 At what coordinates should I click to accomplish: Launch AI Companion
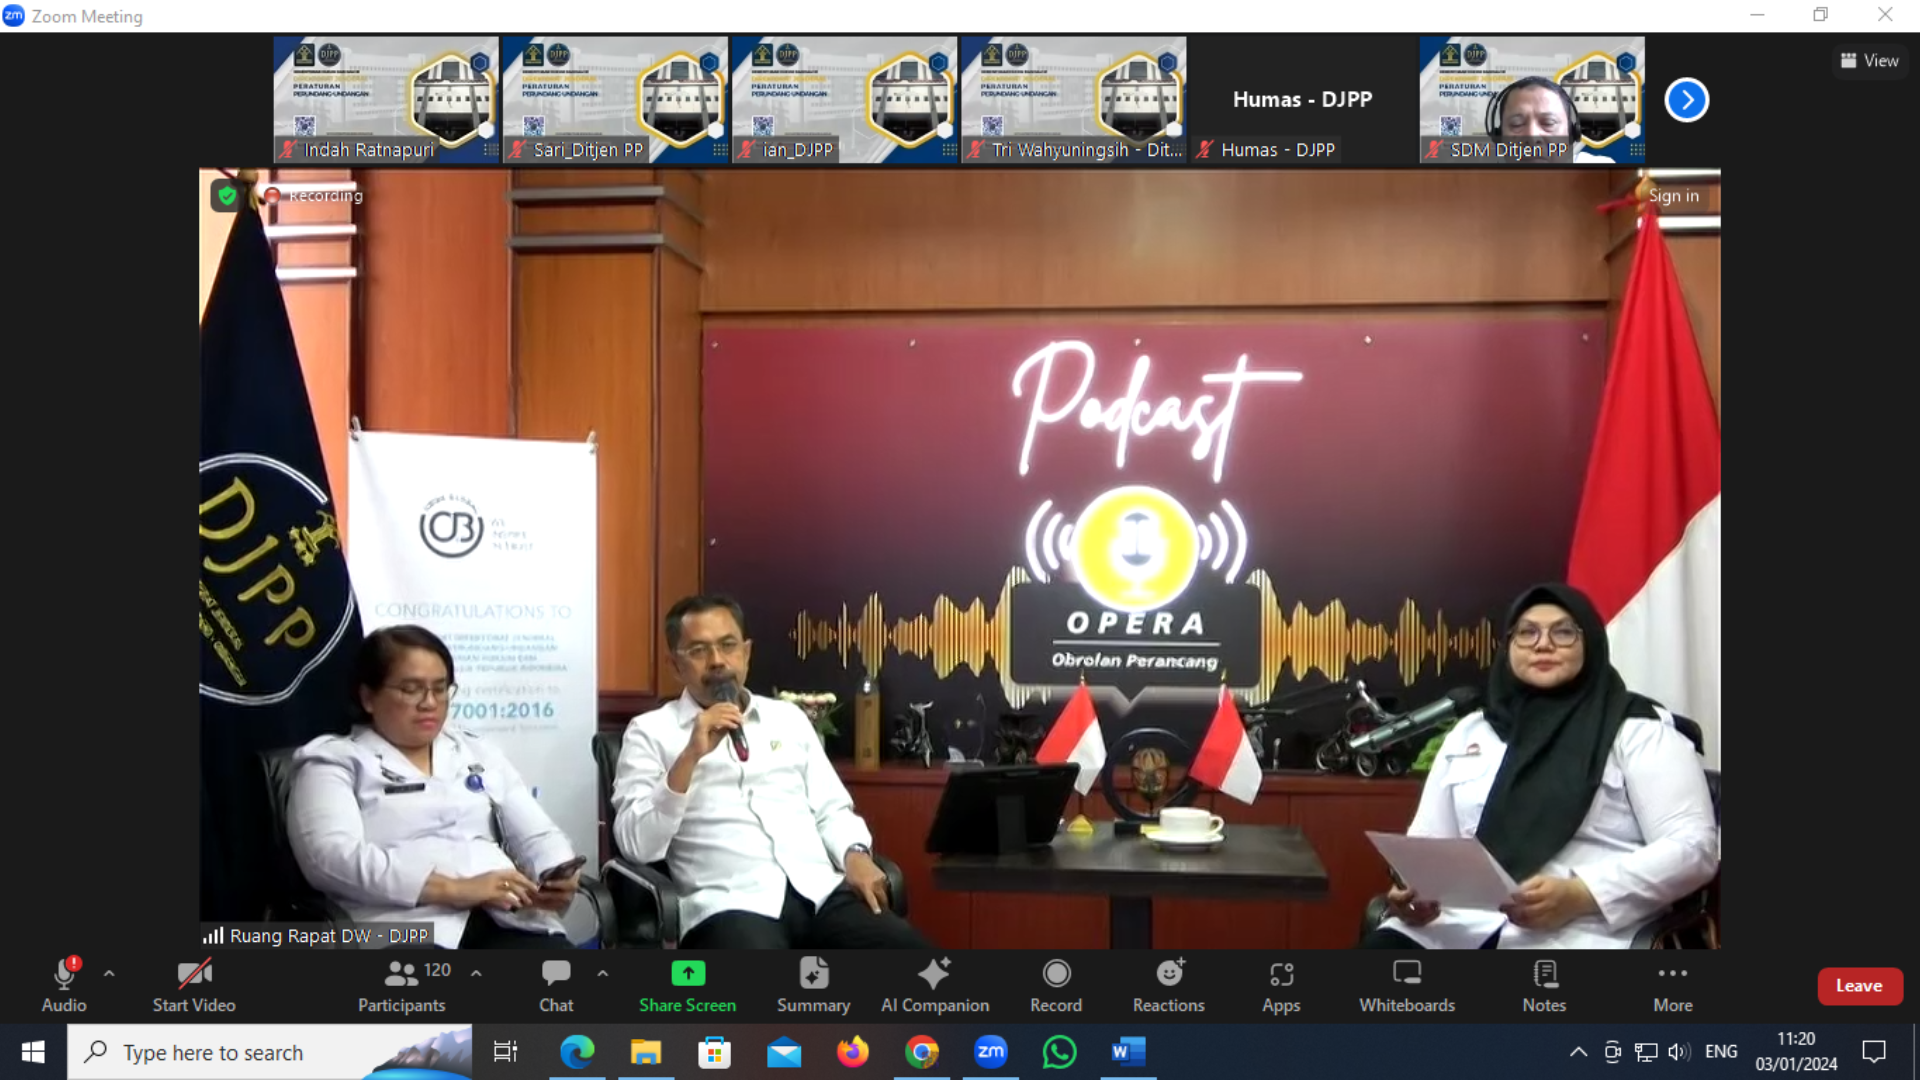935,985
